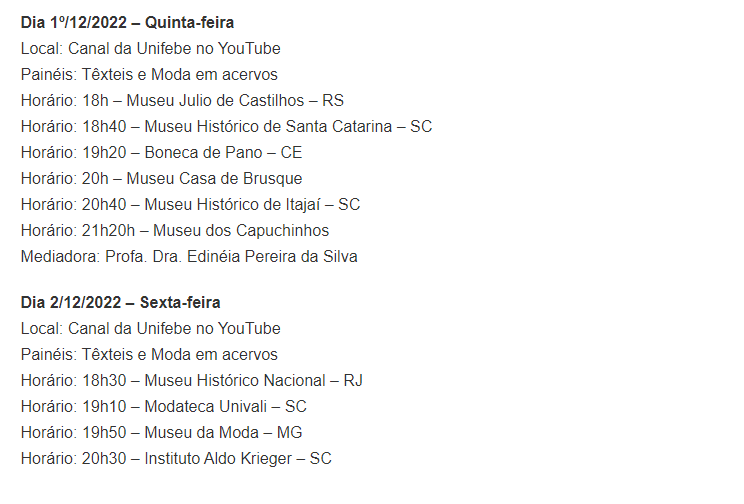Viewport: 744px width, 504px height.
Task: Click second Painéis: Têxteis e Moda em acervos
Action: (x=149, y=355)
